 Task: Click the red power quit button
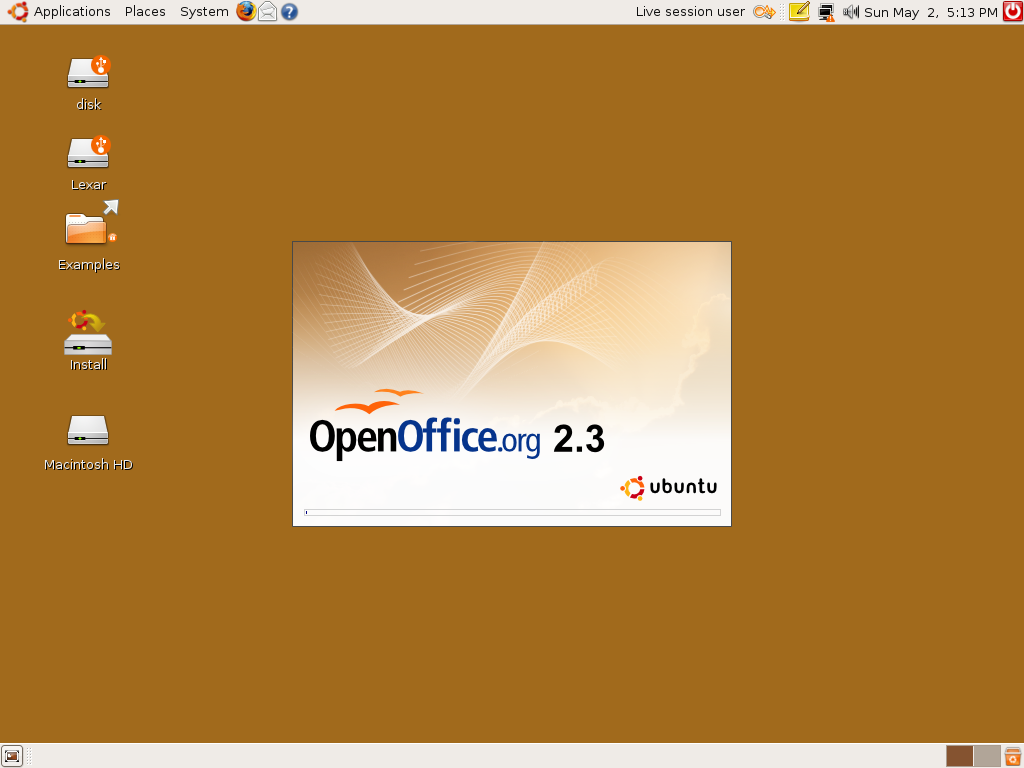pos(1013,12)
